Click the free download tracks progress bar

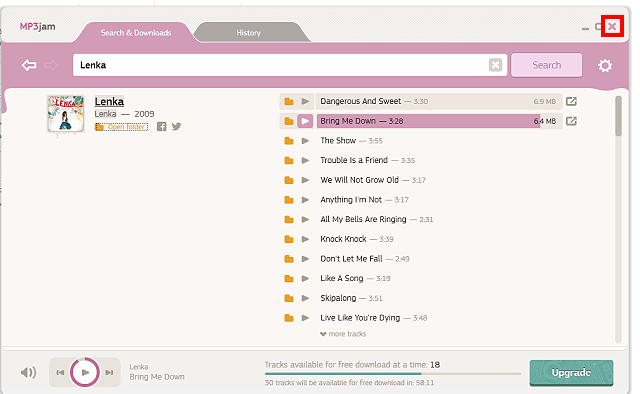[x=393, y=374]
